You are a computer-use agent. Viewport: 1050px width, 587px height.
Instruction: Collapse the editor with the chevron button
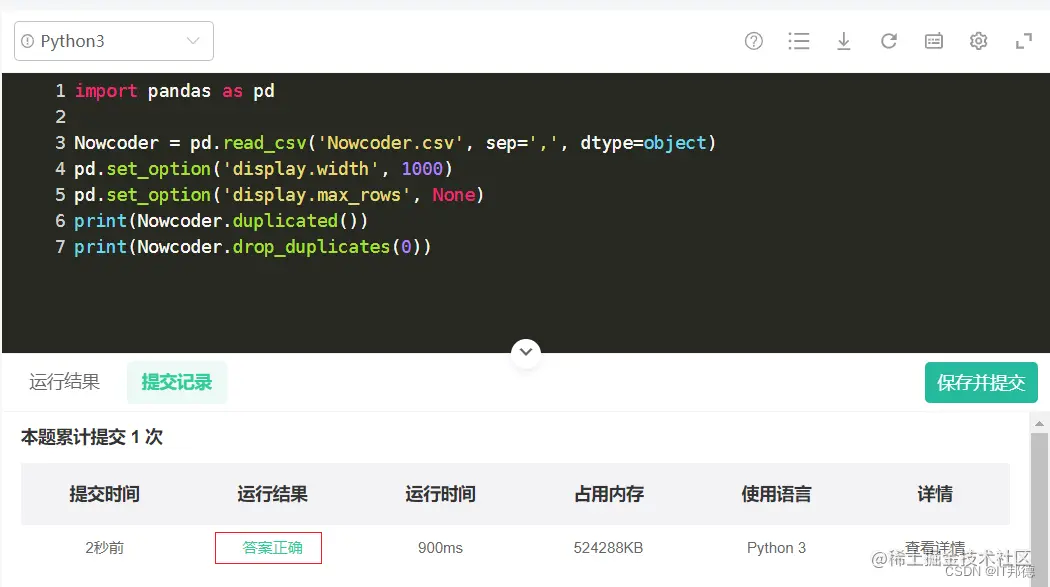coord(526,351)
